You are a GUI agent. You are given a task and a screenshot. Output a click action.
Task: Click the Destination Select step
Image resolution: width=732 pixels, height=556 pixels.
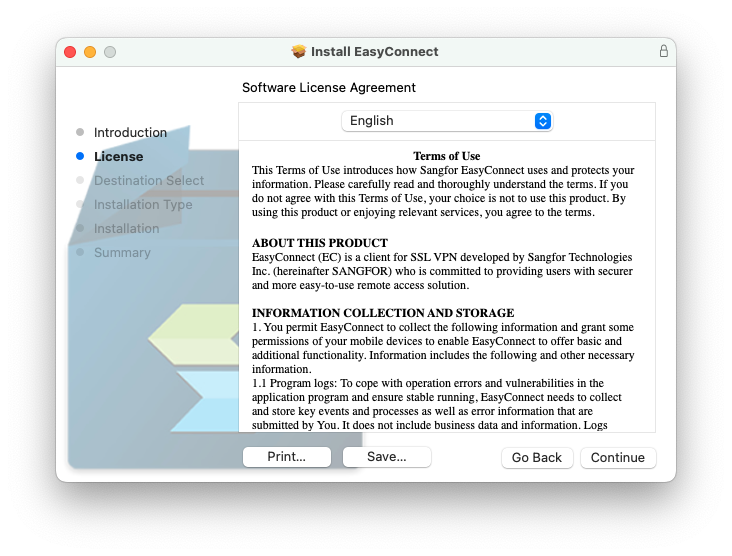click(149, 181)
